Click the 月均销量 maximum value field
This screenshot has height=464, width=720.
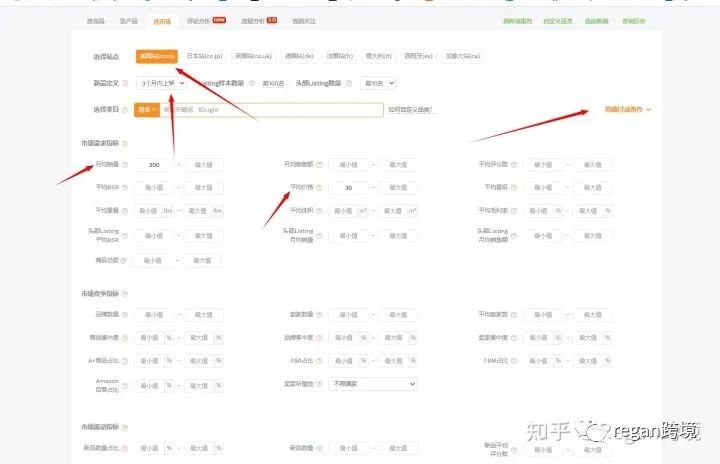(x=203, y=164)
